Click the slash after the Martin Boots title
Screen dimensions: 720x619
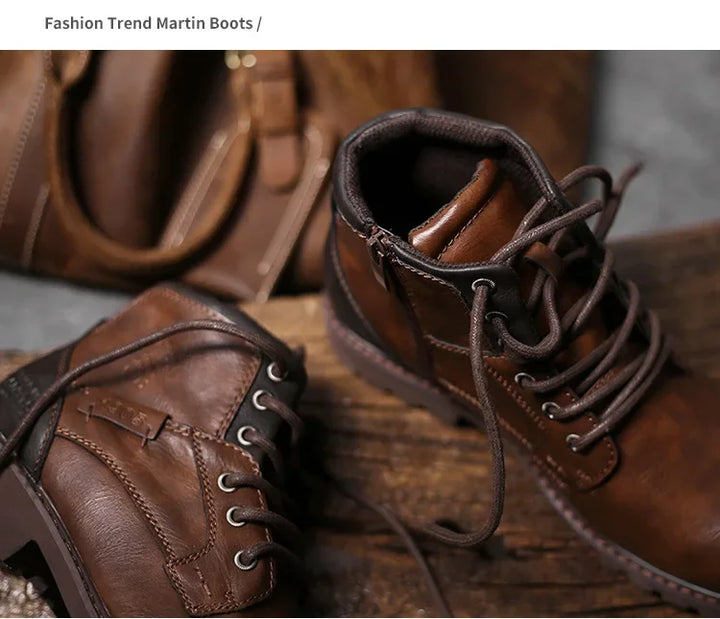tap(259, 23)
